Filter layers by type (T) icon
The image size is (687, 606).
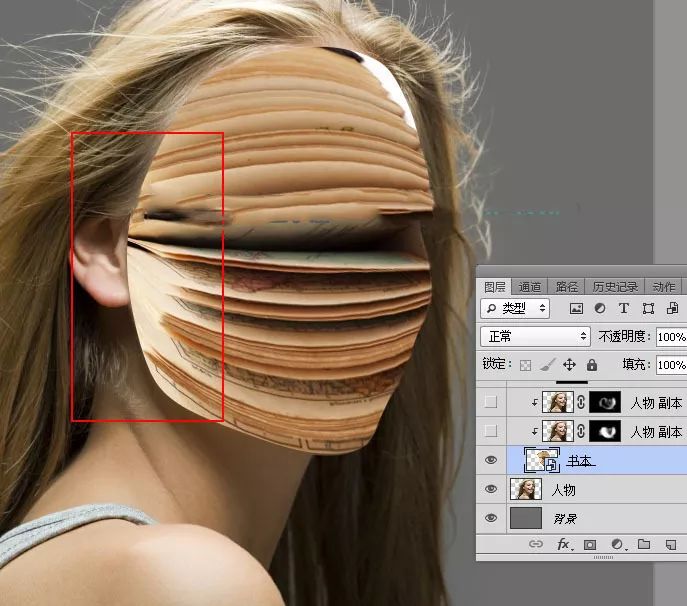(x=623, y=308)
